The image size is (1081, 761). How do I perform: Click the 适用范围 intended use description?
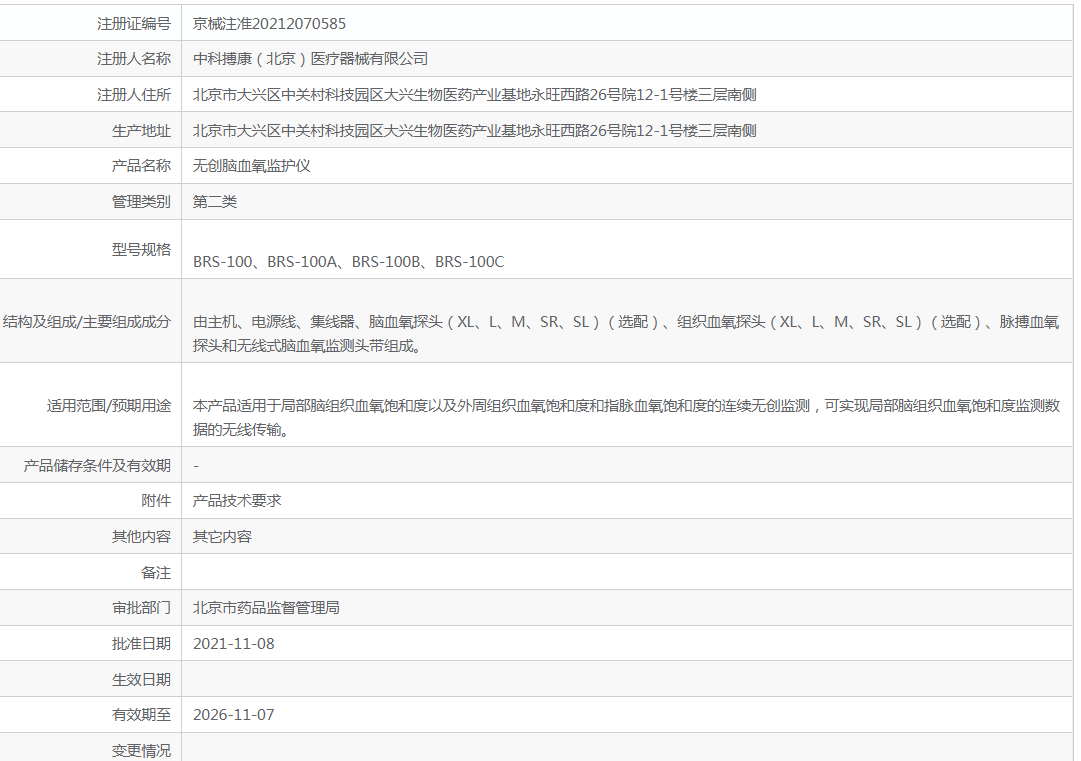(626, 418)
